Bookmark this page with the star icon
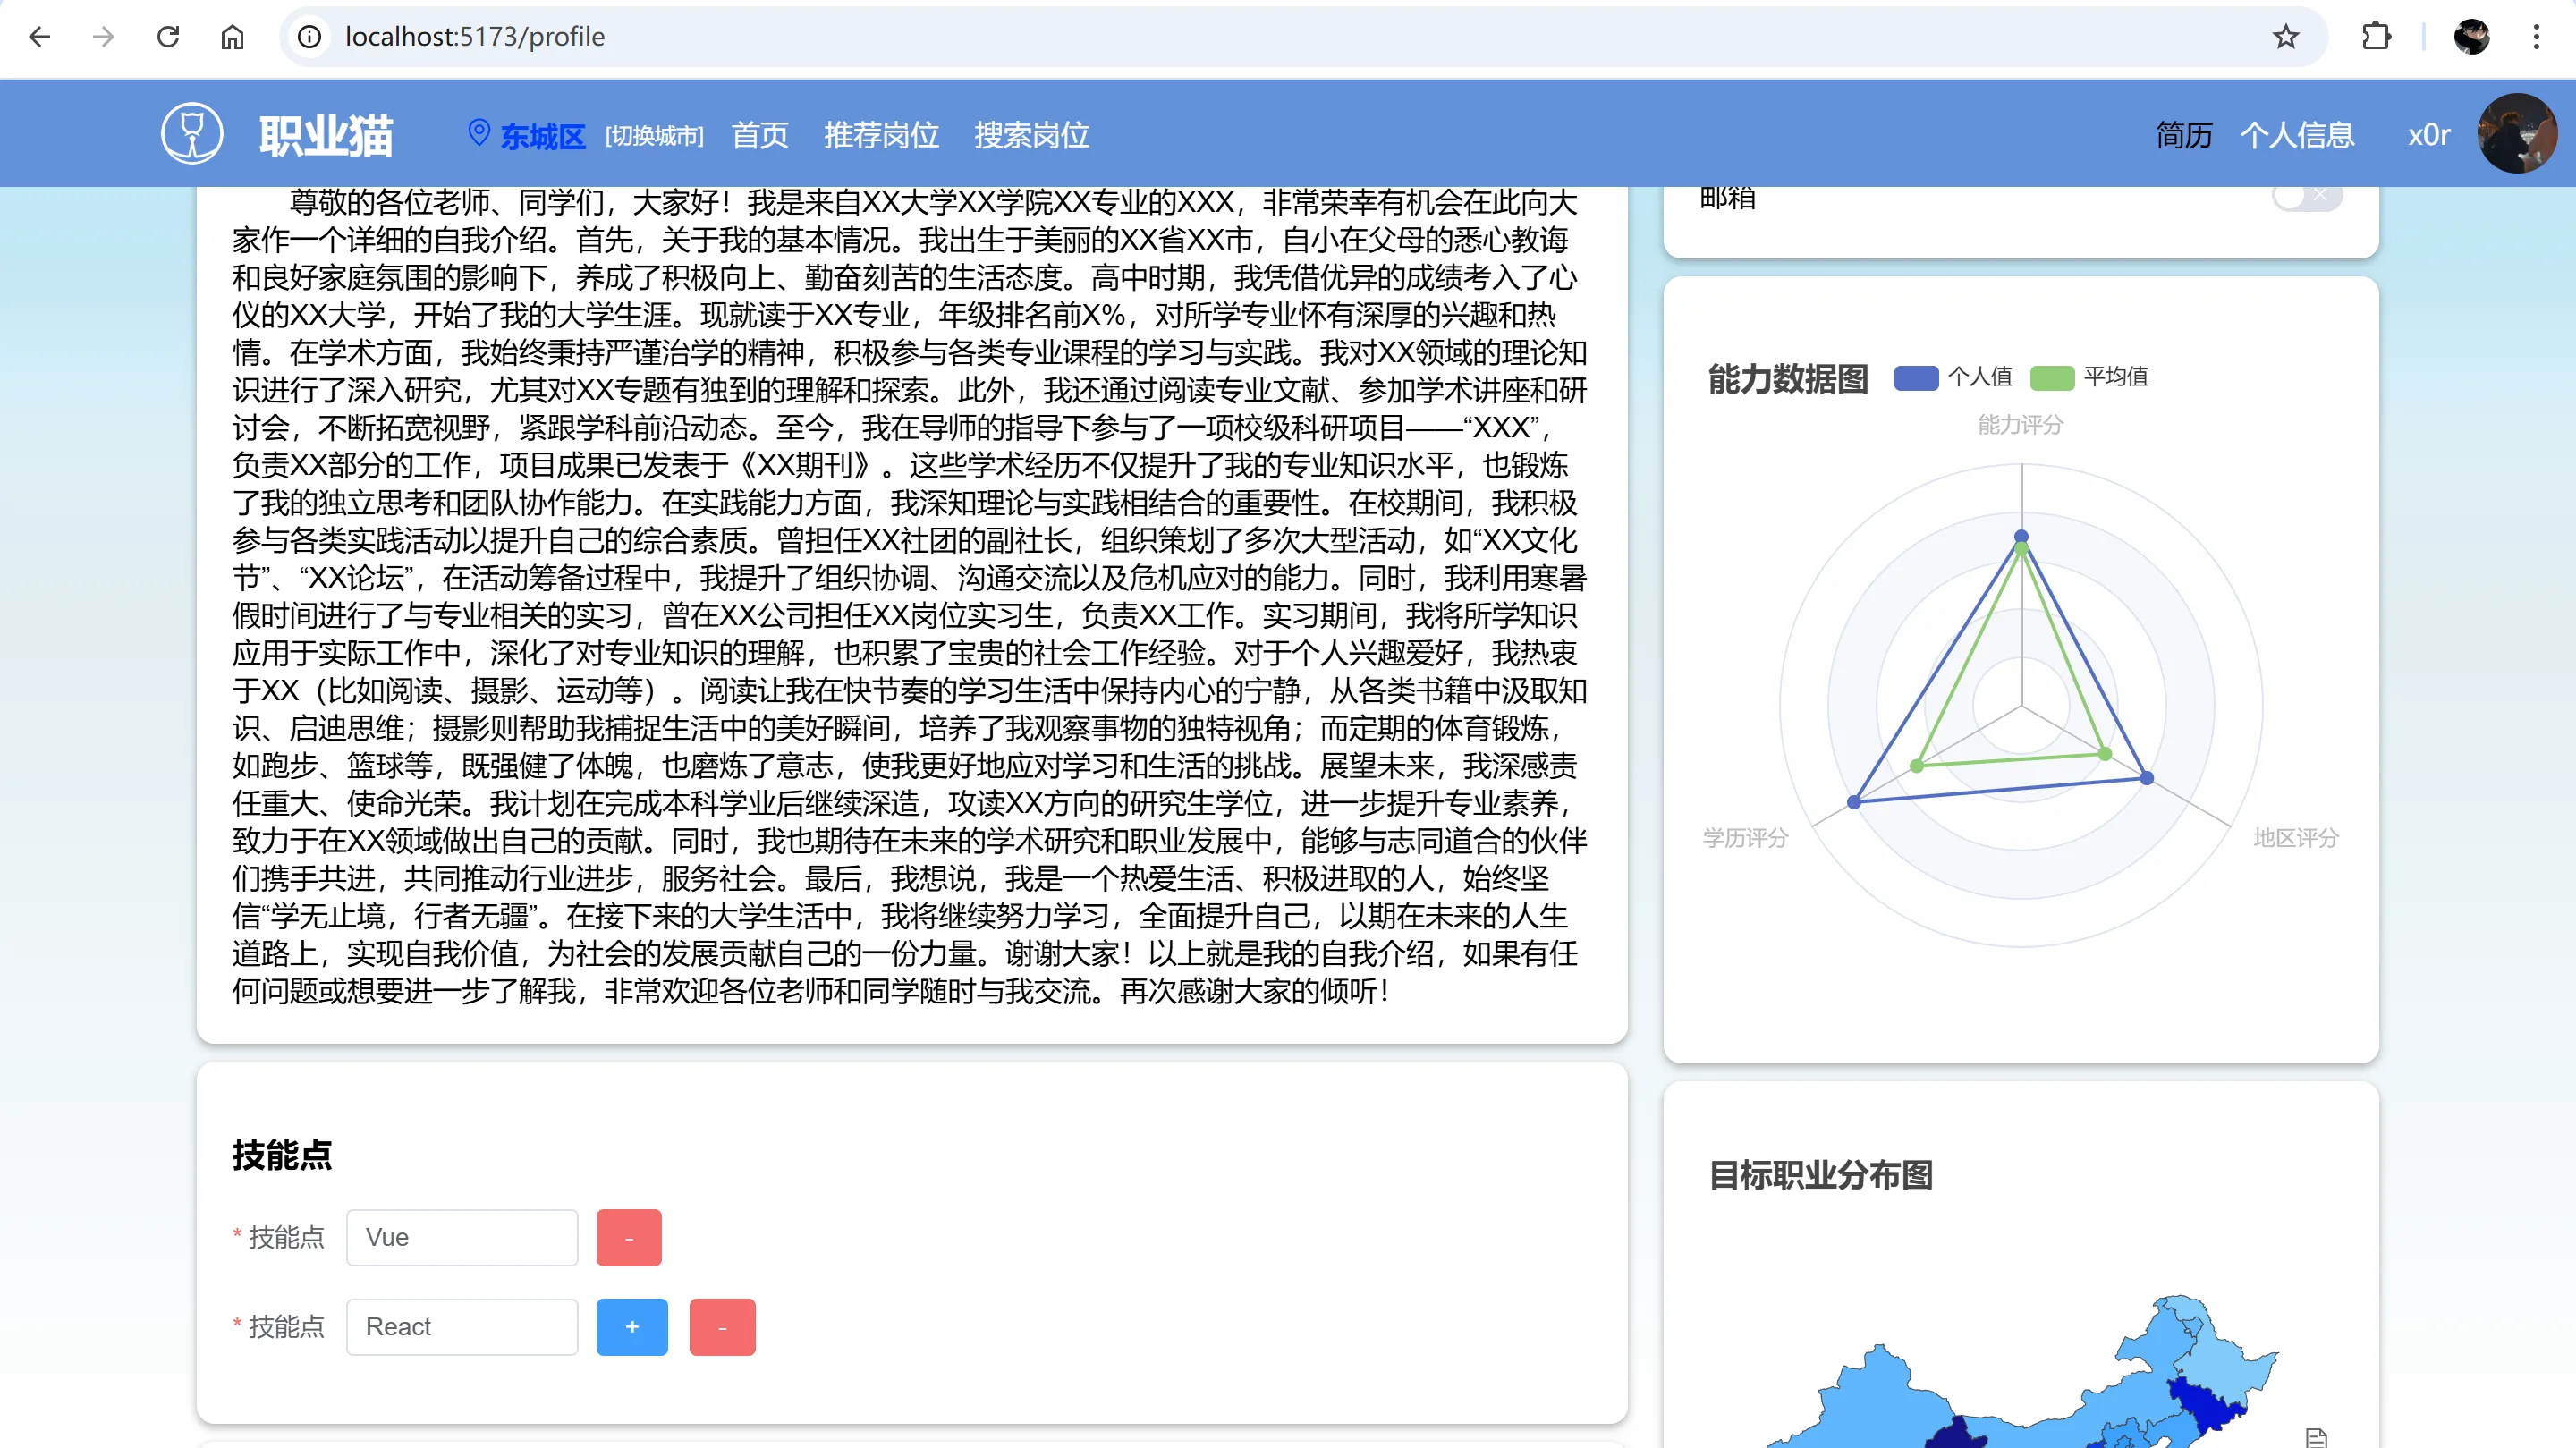The image size is (2576, 1448). pyautogui.click(x=2286, y=37)
